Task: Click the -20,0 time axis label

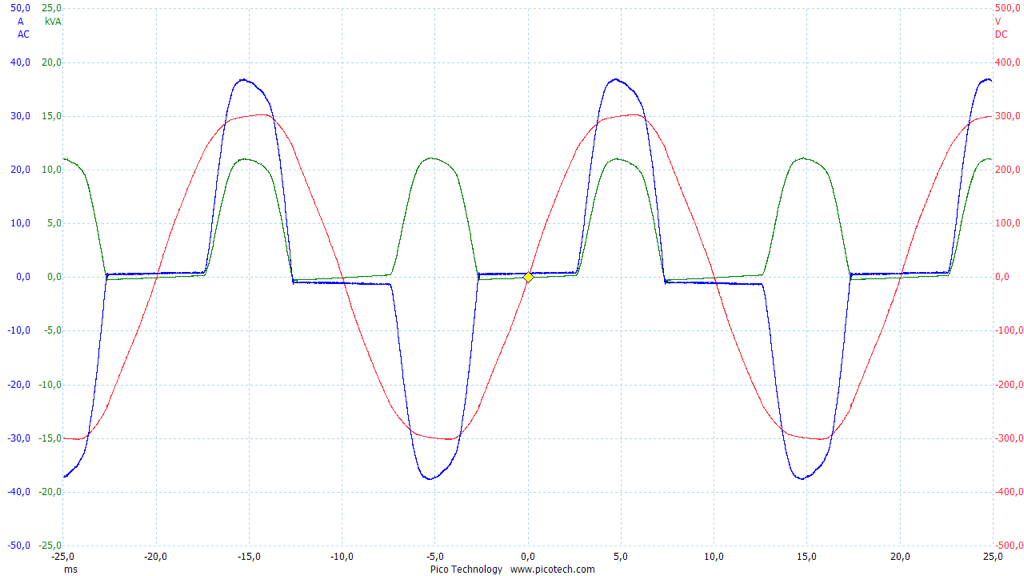Action: [x=156, y=557]
